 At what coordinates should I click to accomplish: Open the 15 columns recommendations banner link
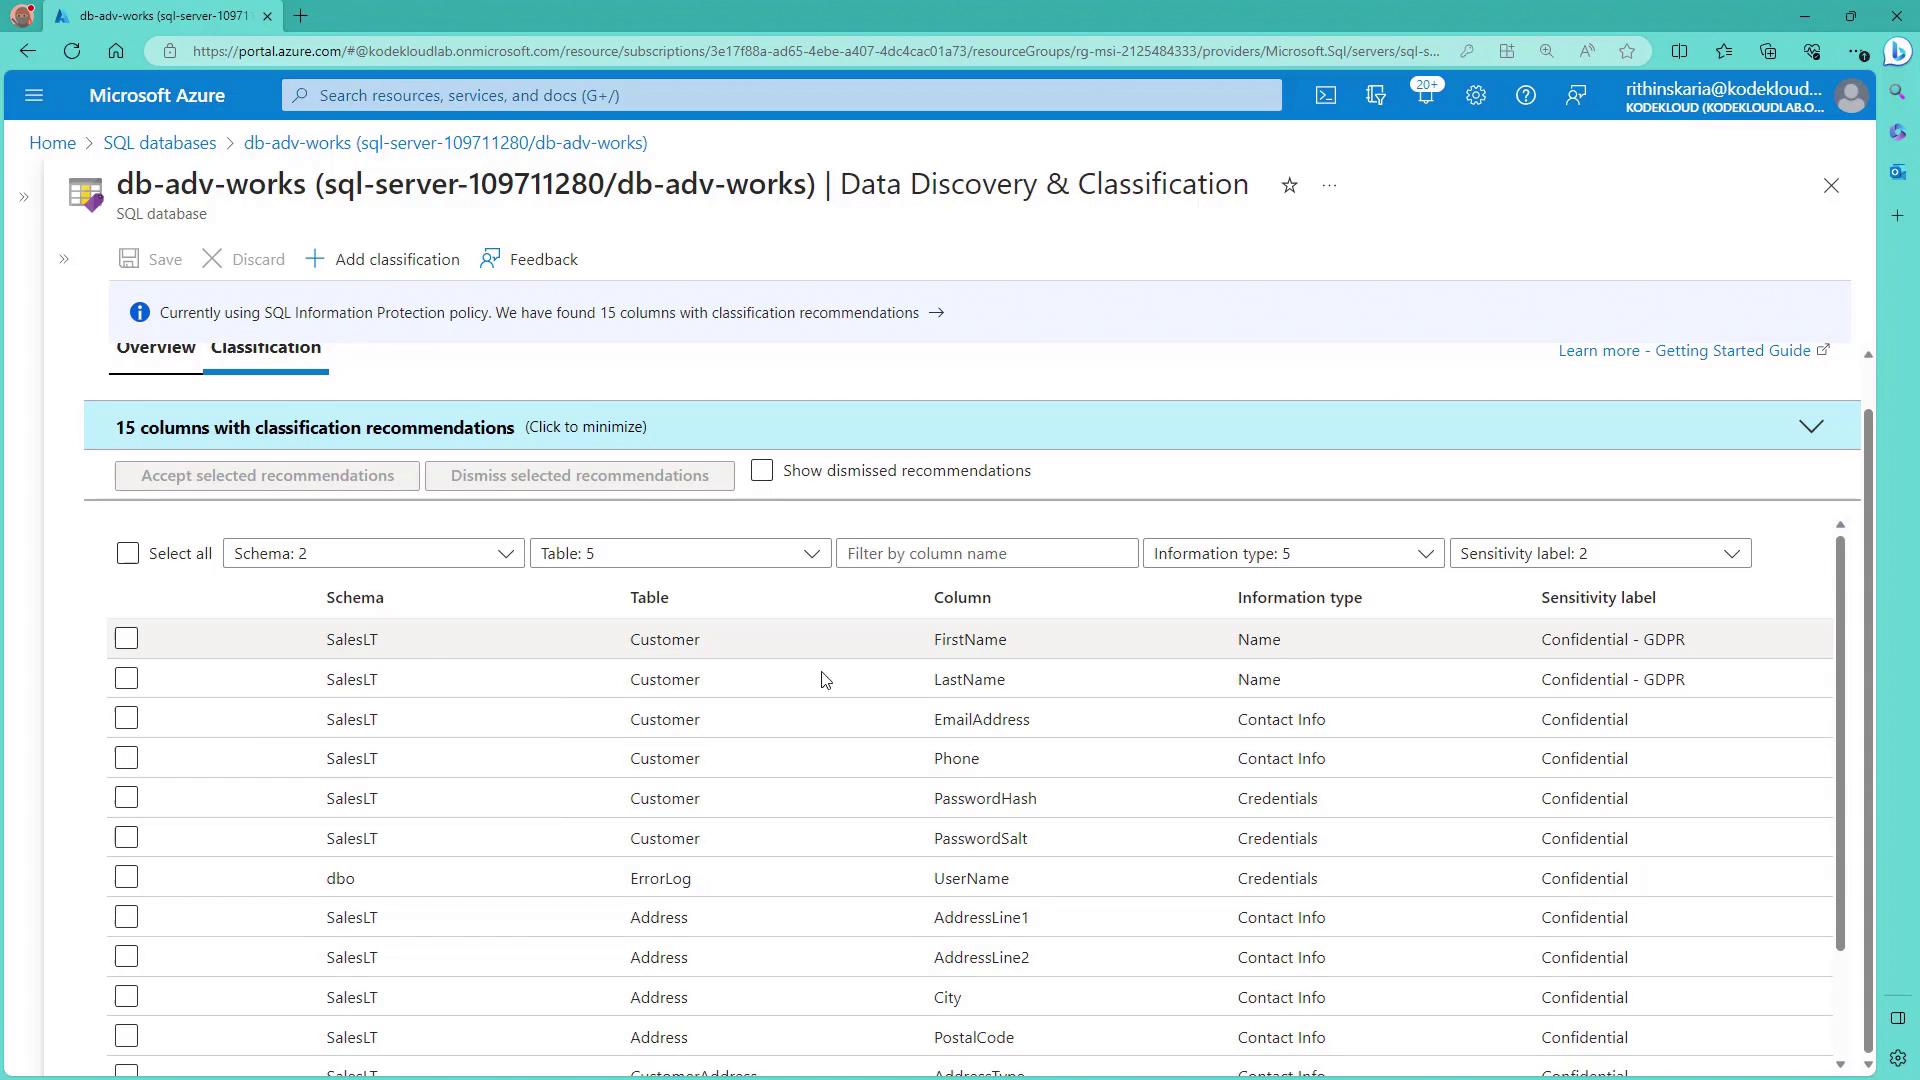[x=552, y=313]
